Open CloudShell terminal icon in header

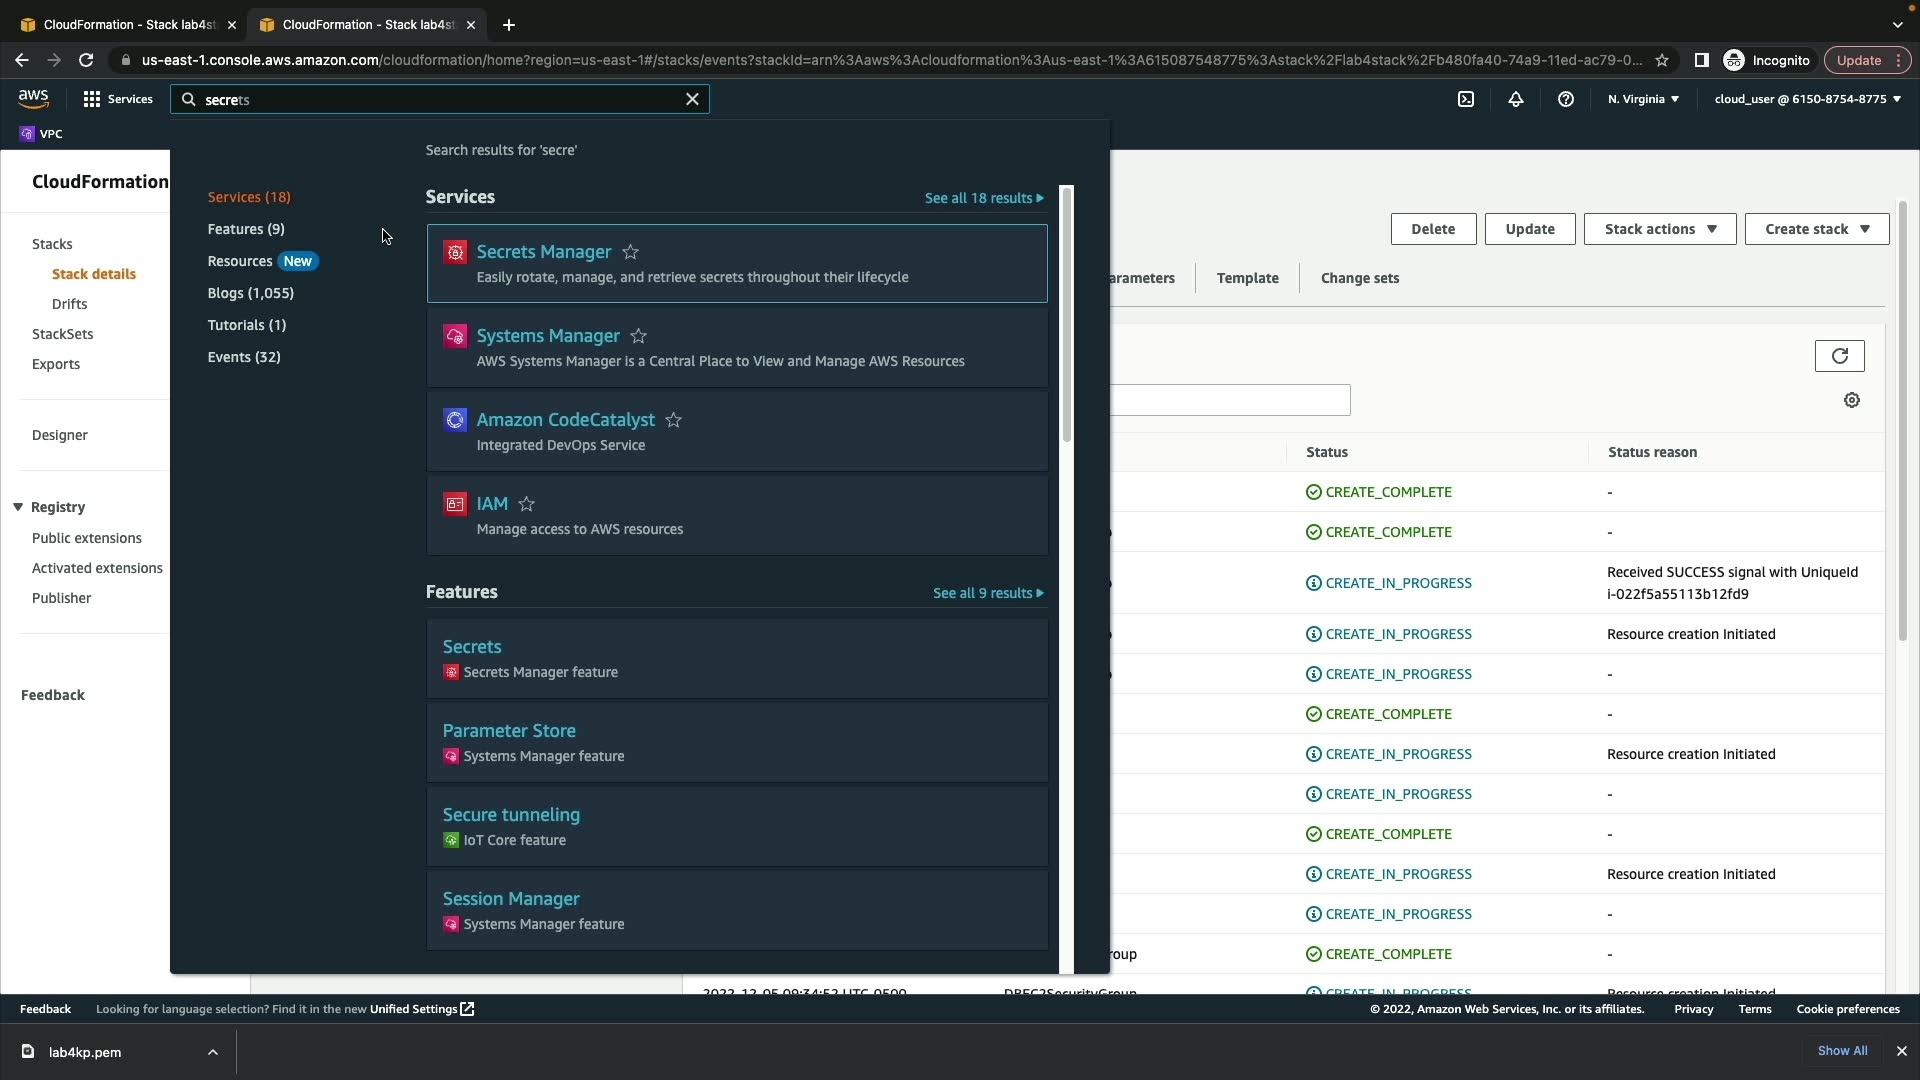(x=1465, y=99)
